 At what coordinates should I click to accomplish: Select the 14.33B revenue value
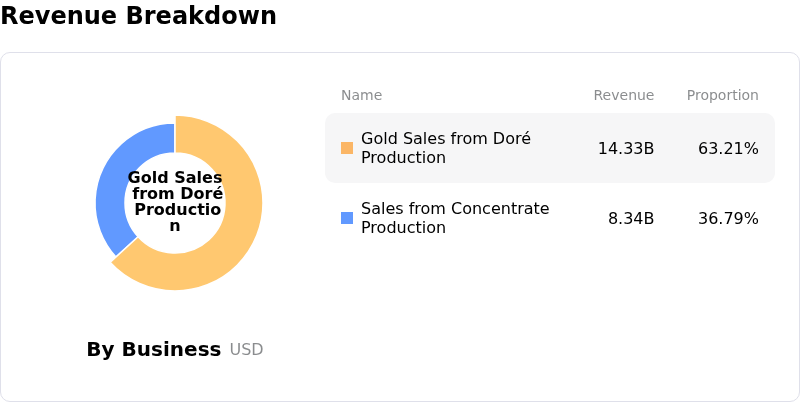point(626,148)
